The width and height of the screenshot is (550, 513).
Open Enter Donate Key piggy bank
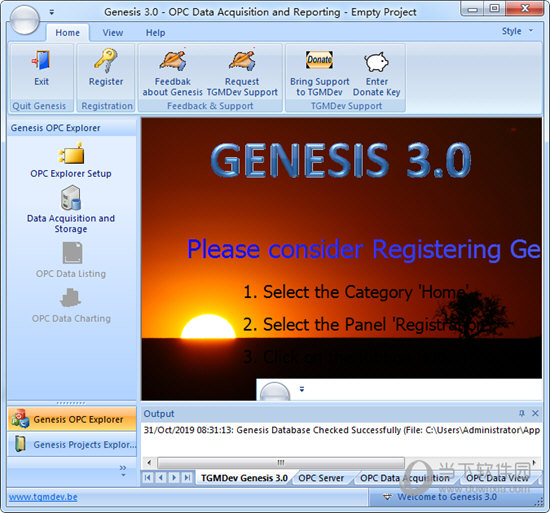[376, 73]
